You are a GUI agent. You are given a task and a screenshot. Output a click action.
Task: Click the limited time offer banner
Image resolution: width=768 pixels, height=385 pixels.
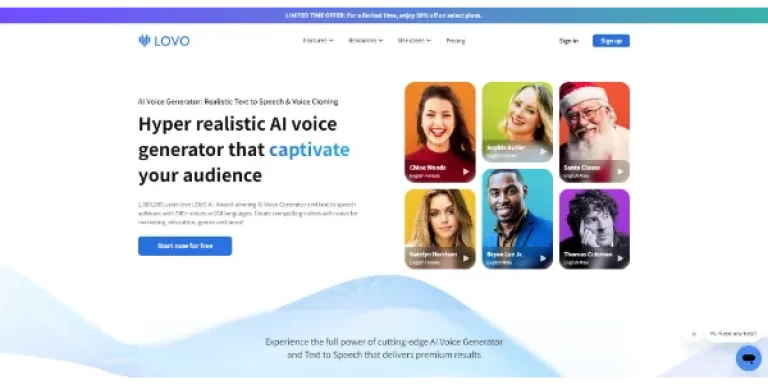click(x=384, y=15)
